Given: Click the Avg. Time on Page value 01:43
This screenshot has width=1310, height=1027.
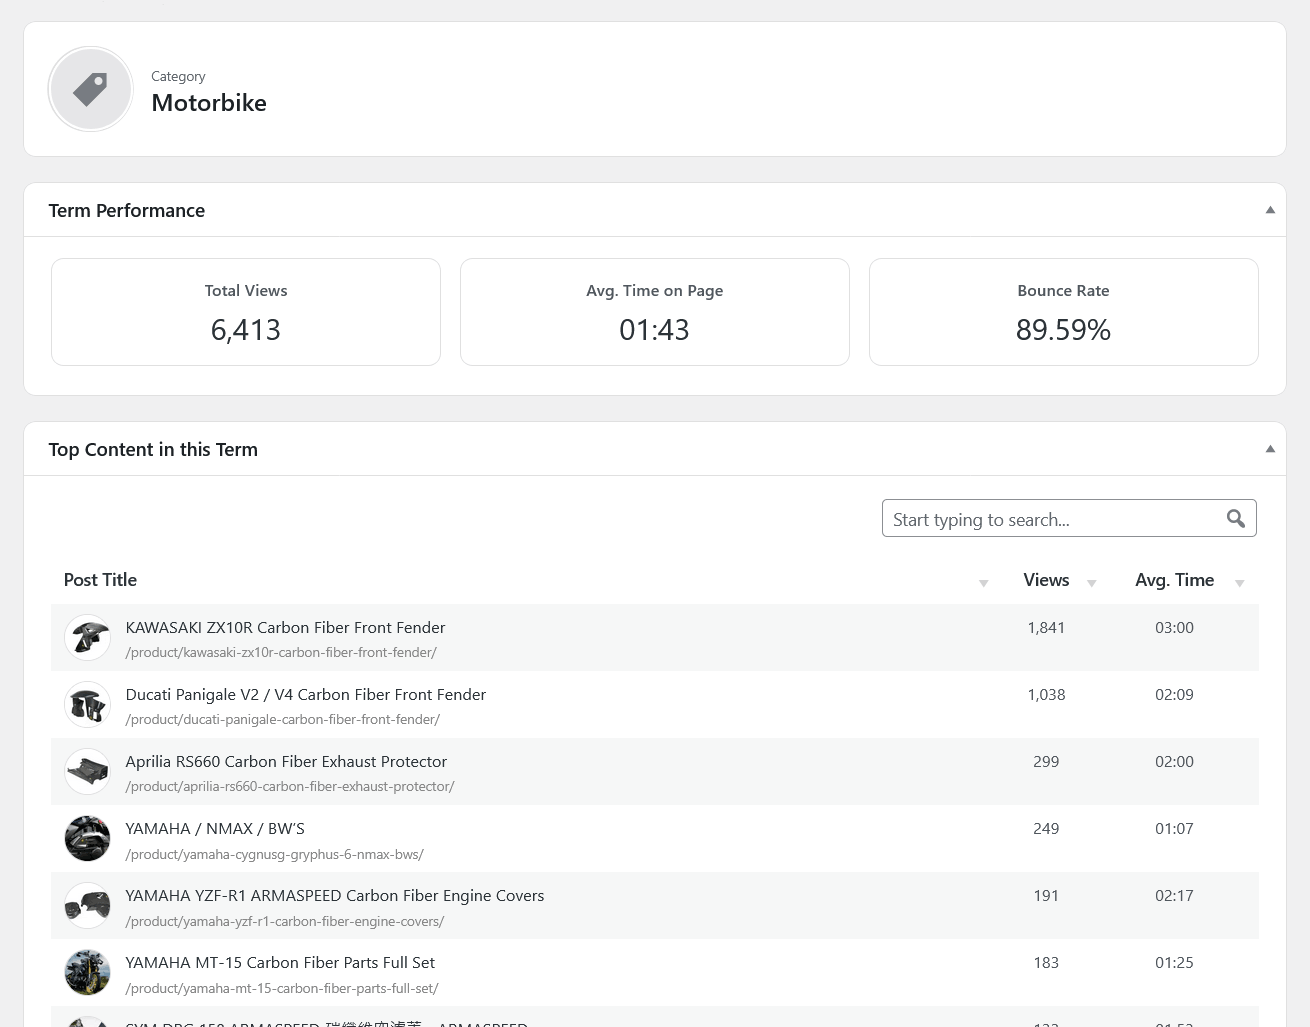Looking at the screenshot, I should [x=654, y=330].
